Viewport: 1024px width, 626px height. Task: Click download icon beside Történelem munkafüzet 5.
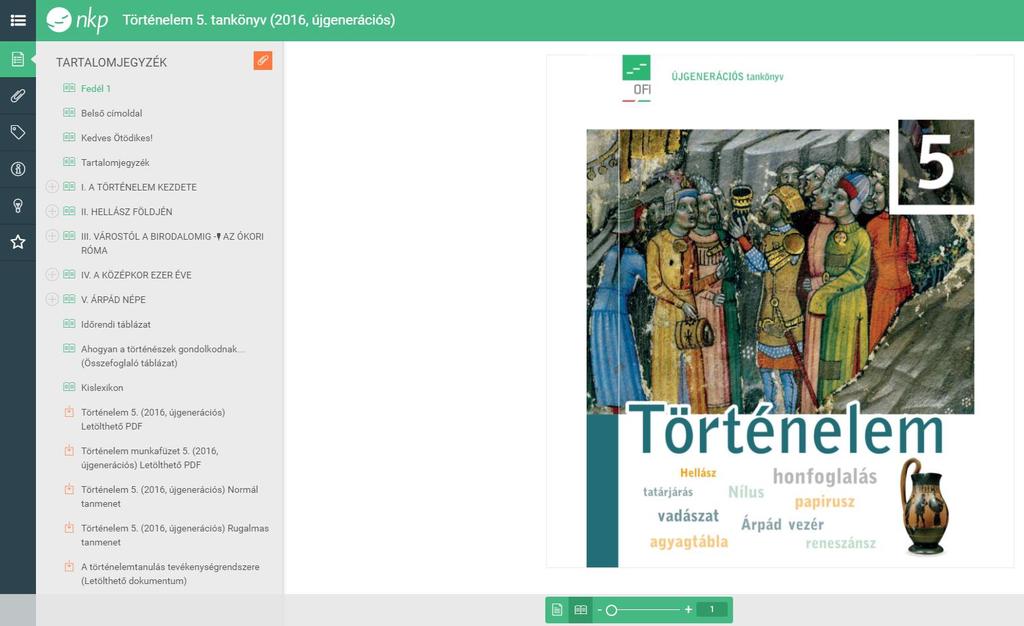69,450
